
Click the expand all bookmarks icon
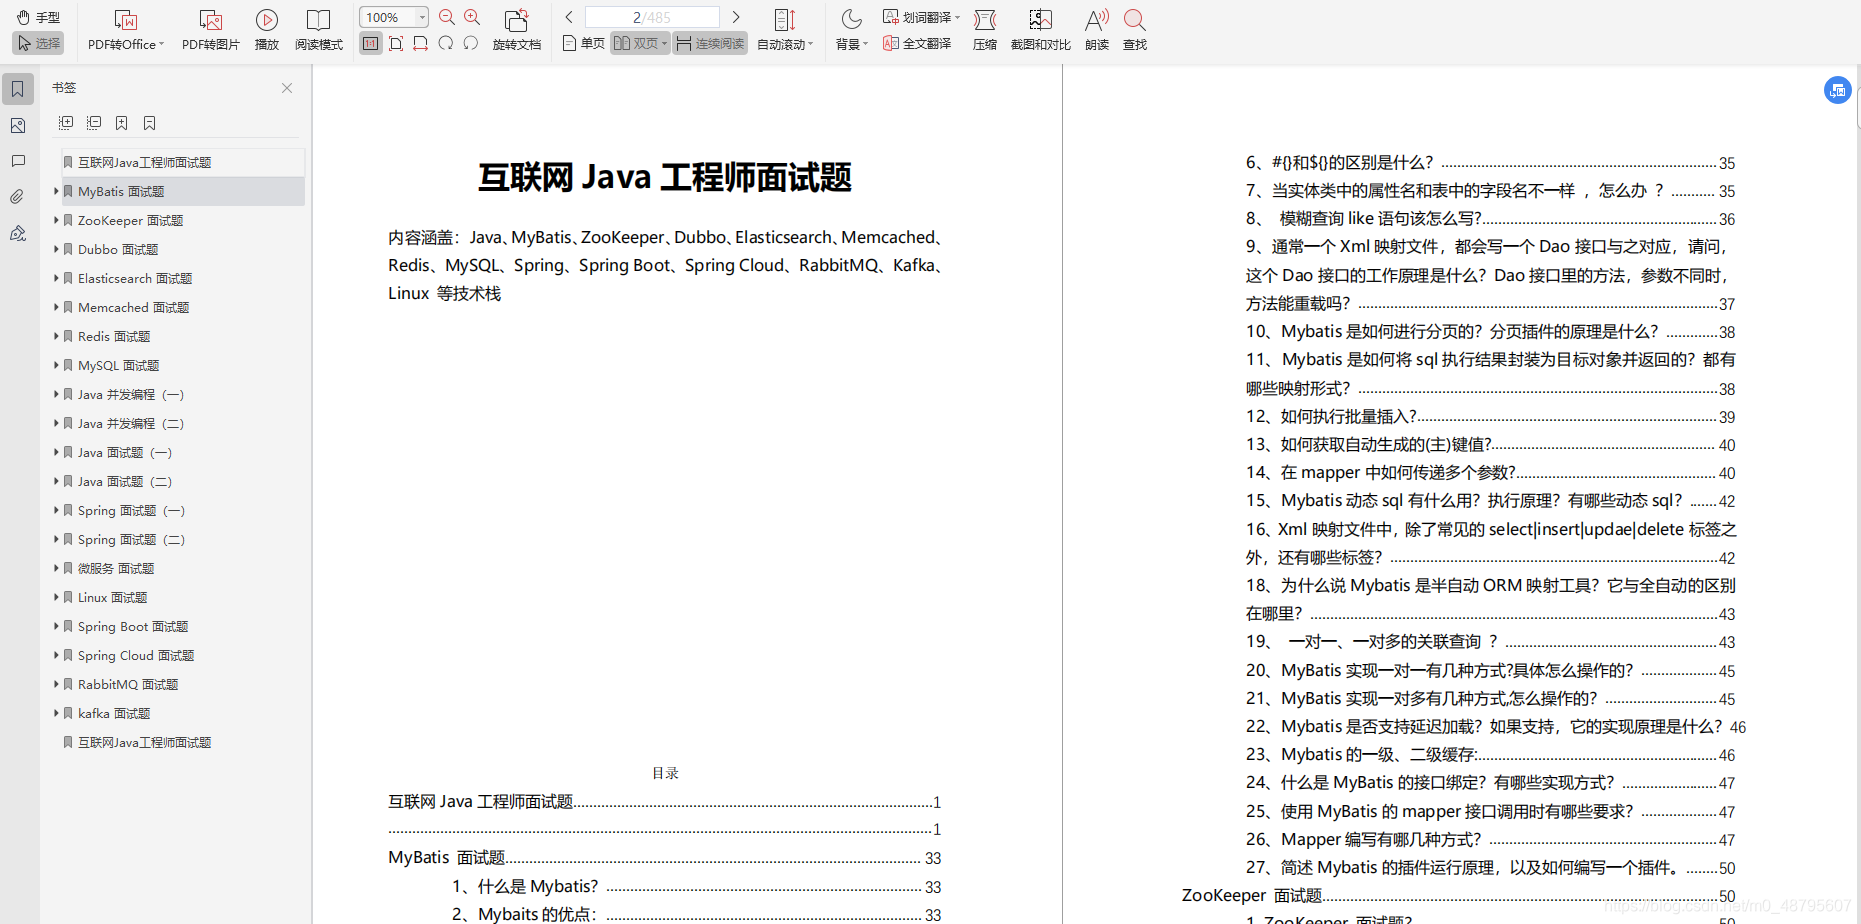[66, 123]
